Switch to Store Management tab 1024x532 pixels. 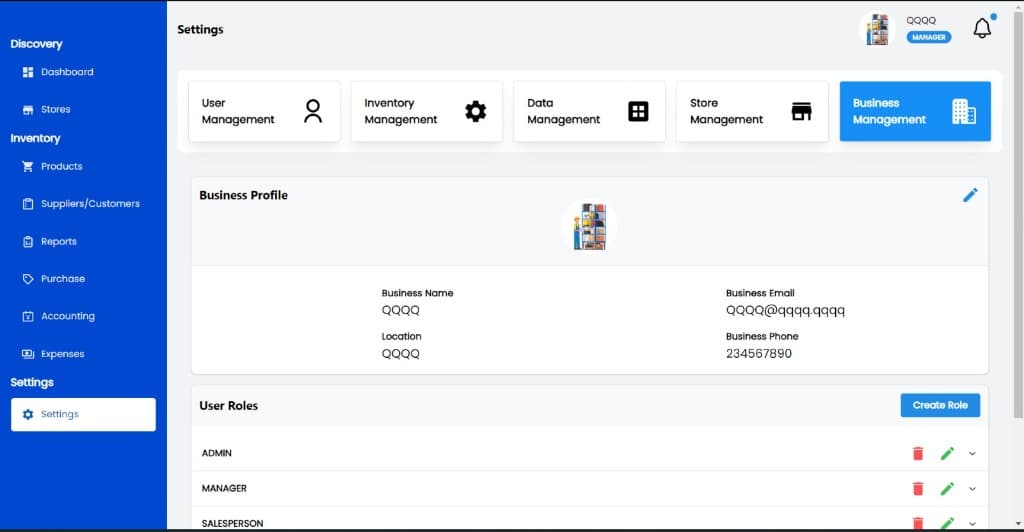click(752, 111)
